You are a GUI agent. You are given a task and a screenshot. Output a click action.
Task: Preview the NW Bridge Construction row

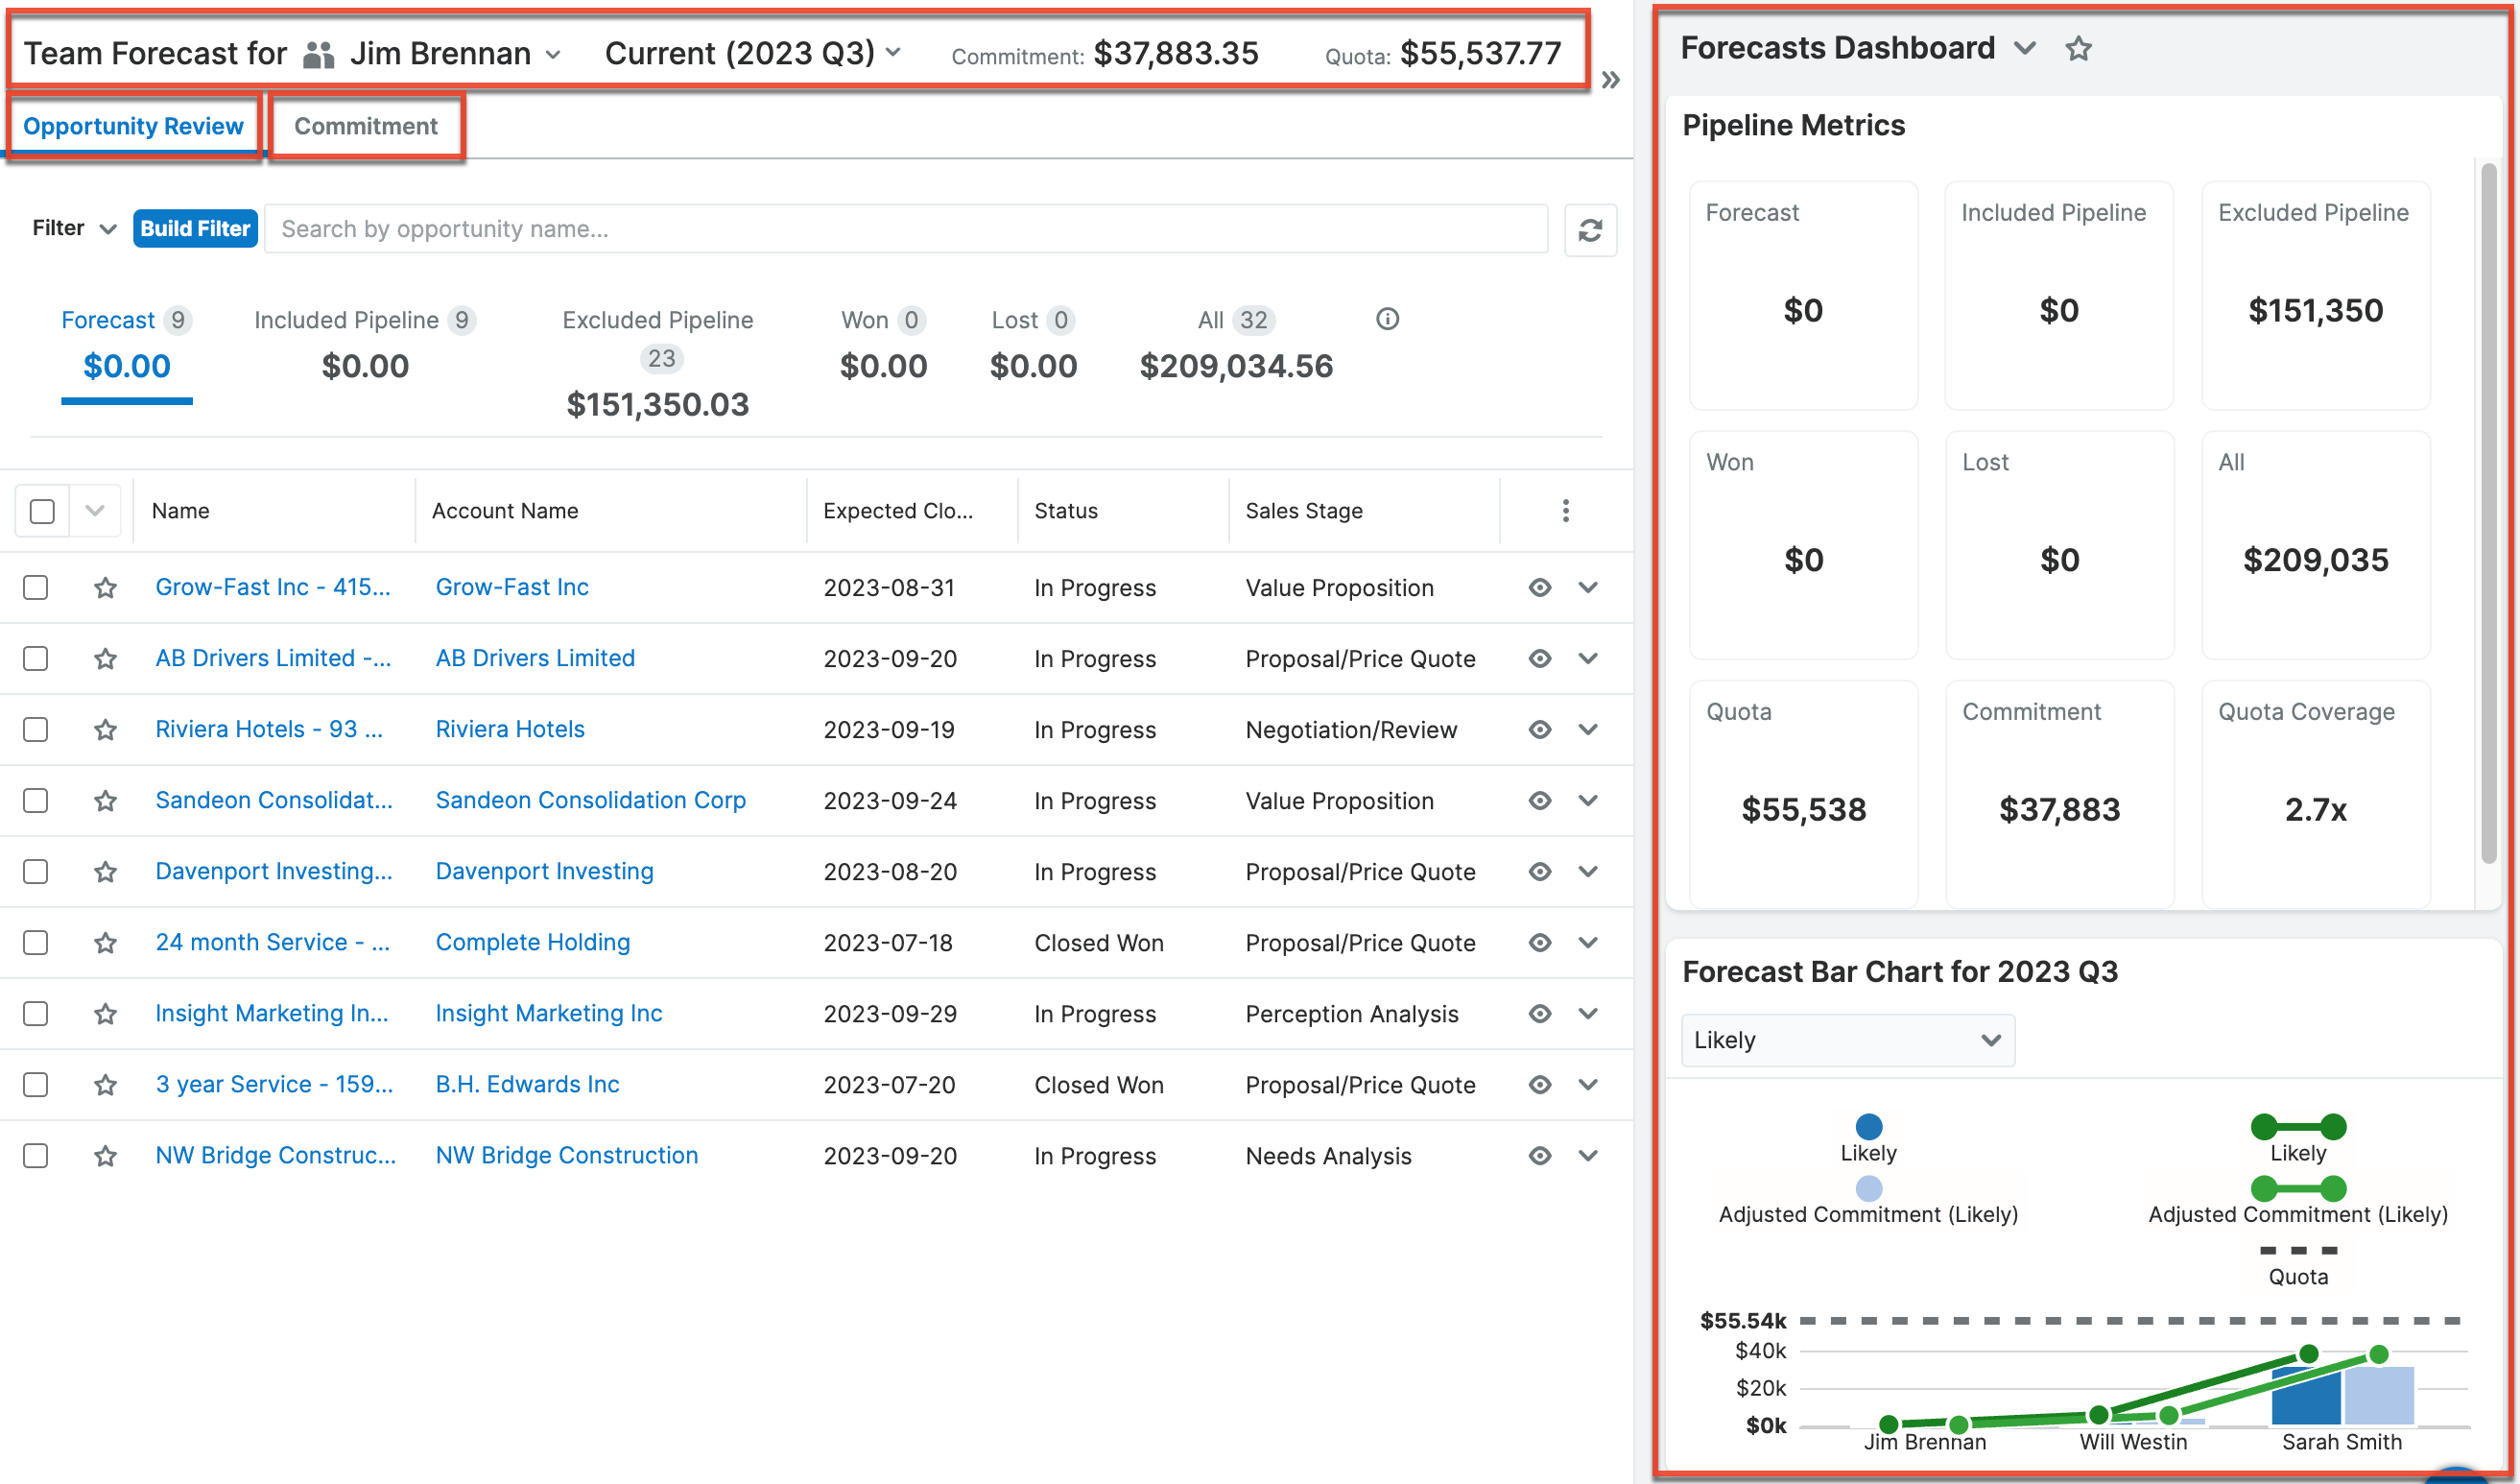click(1539, 1156)
